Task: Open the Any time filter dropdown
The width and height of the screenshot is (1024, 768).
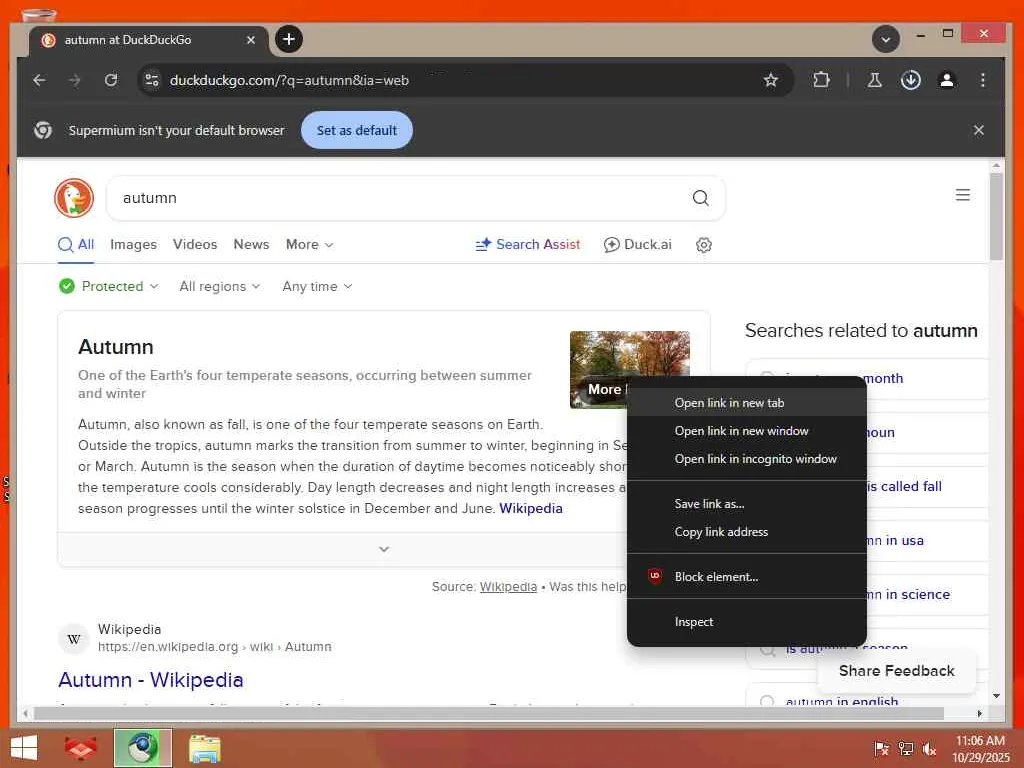Action: pos(317,286)
